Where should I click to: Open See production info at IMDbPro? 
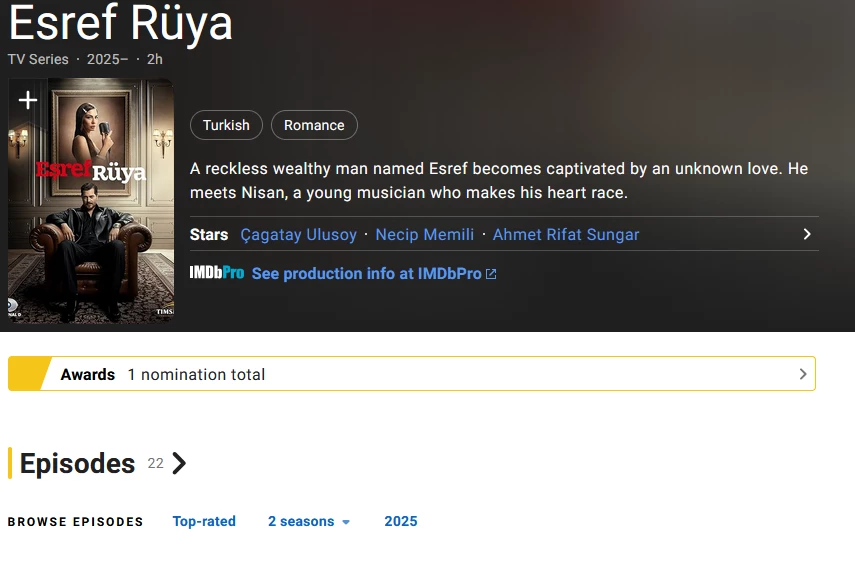366,273
